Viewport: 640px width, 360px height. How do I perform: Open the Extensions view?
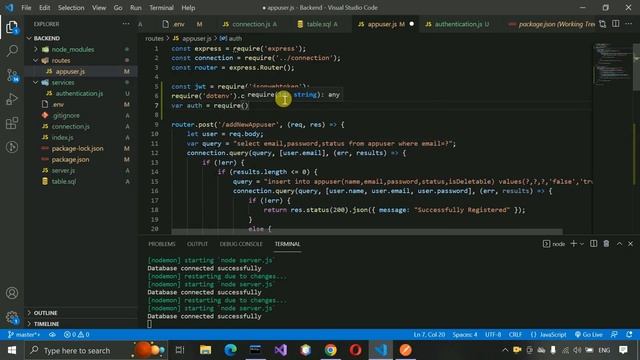click(x=12, y=123)
